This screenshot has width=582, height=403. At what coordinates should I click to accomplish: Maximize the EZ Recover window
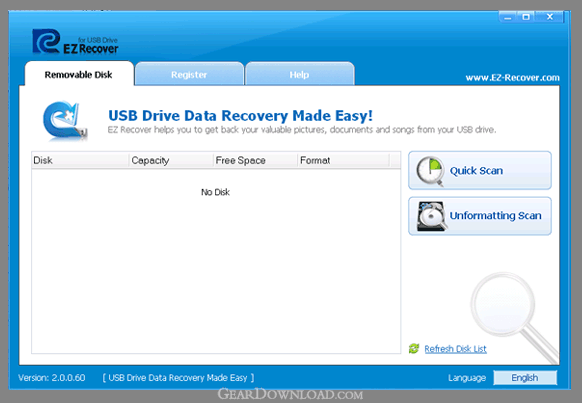tap(526, 17)
